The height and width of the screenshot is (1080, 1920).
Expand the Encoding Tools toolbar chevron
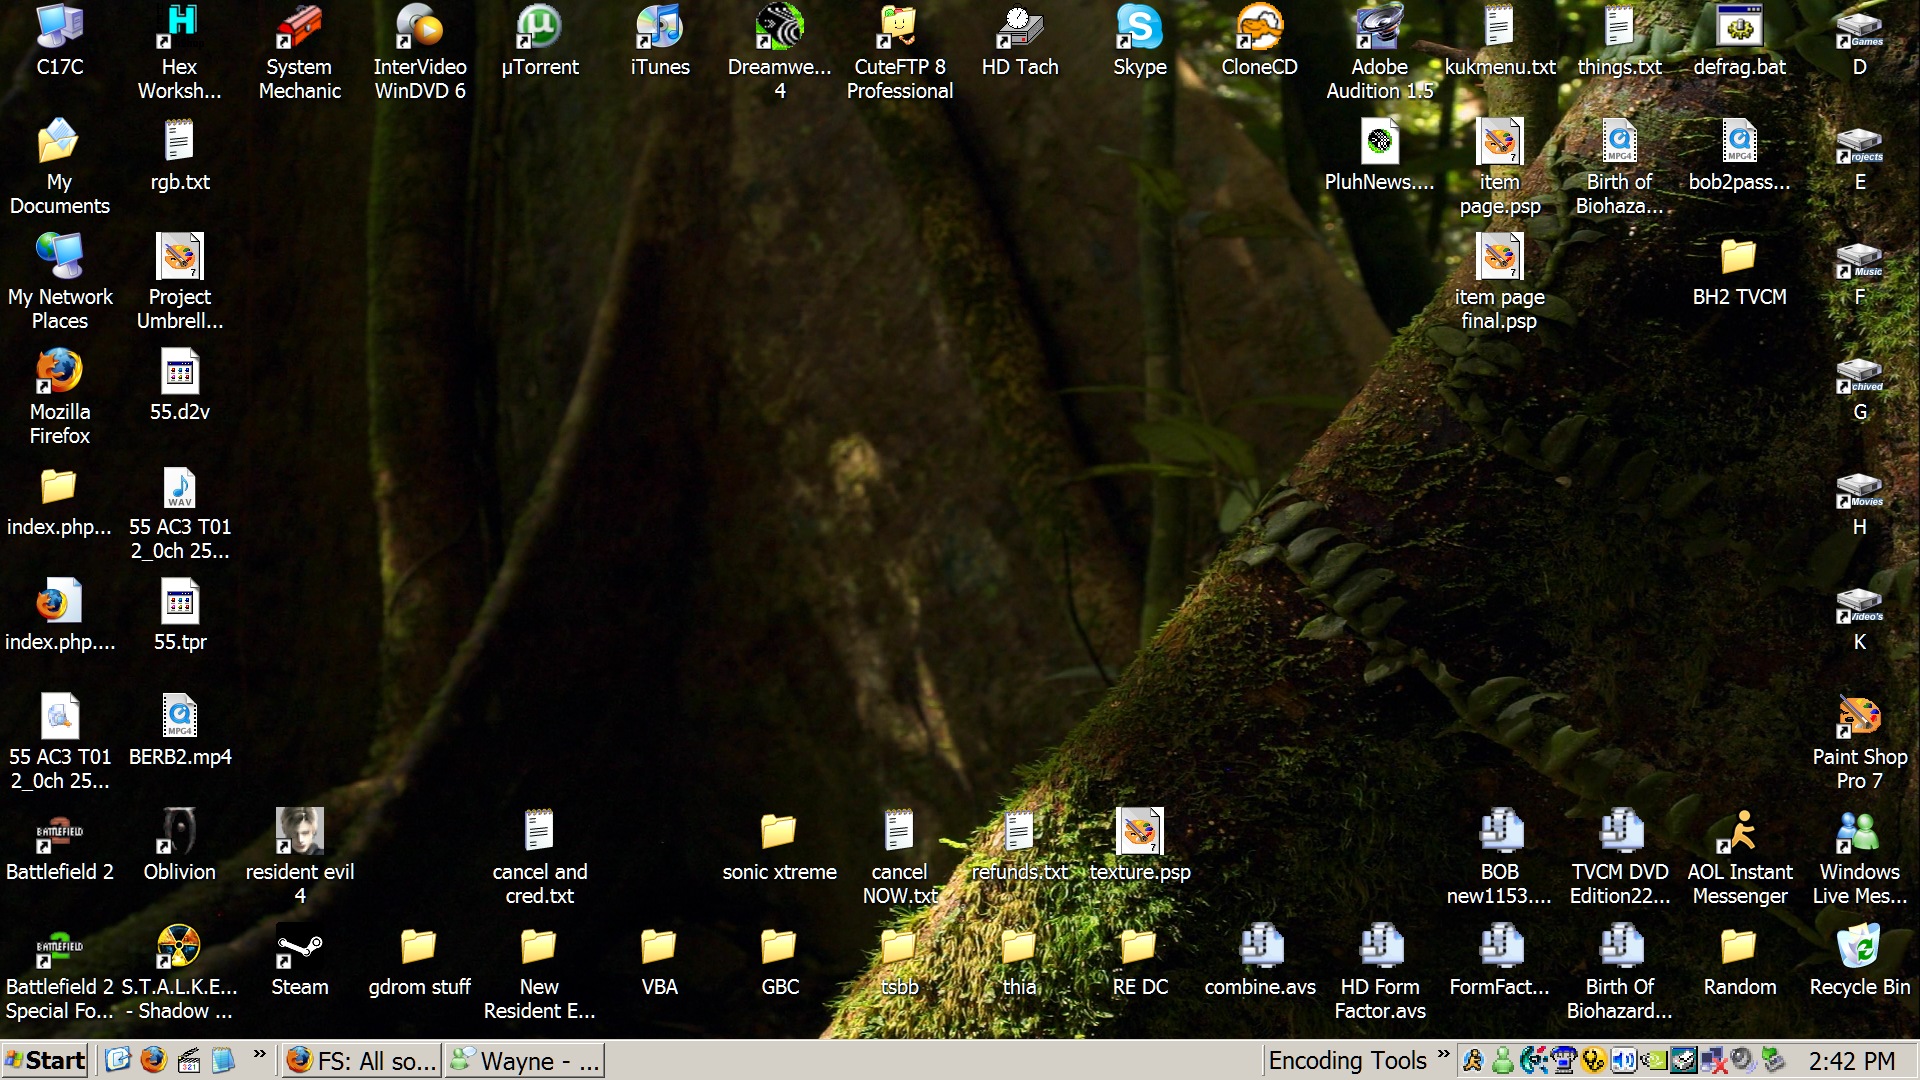pos(1443,1053)
